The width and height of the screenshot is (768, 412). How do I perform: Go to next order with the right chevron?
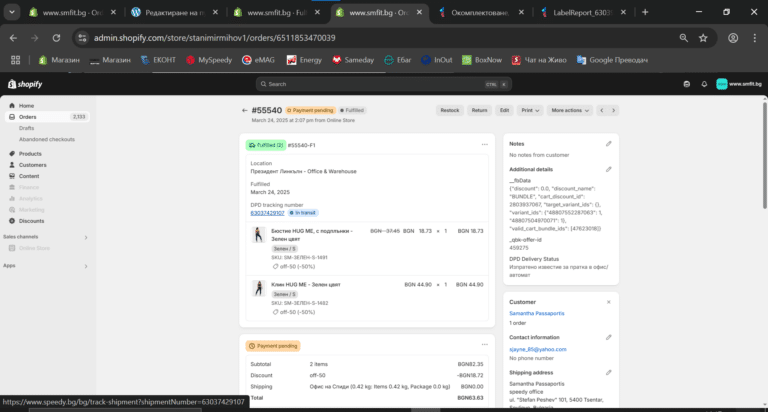(615, 110)
